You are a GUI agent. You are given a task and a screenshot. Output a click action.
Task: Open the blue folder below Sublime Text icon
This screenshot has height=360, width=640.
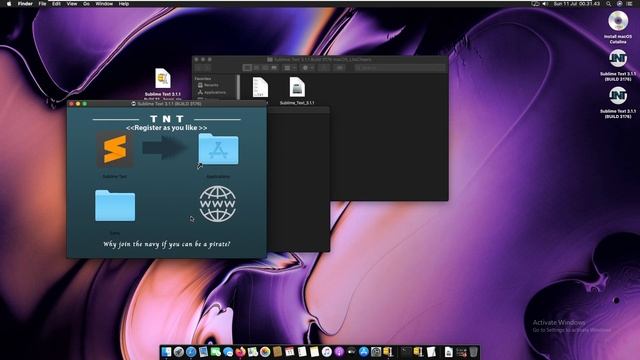115,206
